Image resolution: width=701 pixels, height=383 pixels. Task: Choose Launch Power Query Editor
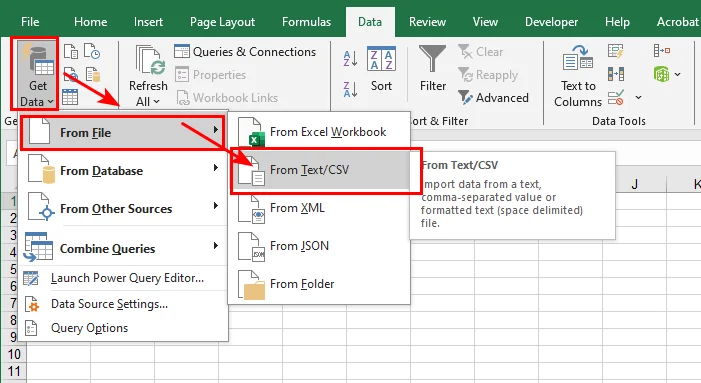coord(123,278)
